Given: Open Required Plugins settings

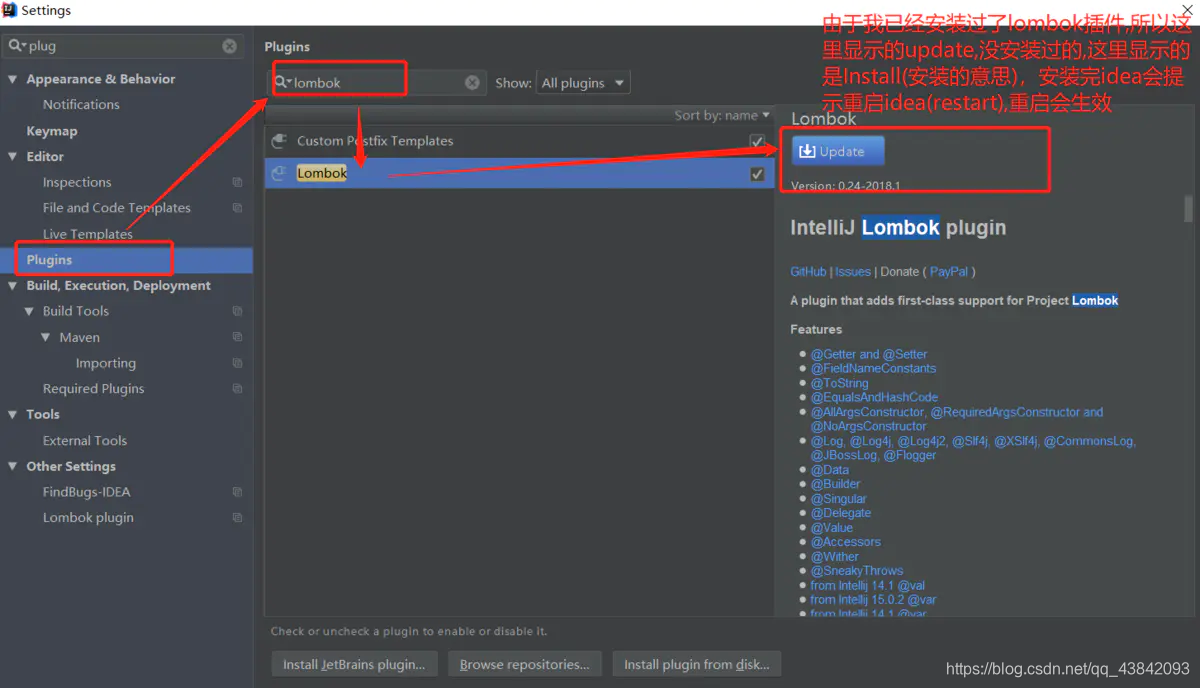Looking at the screenshot, I should coord(93,389).
